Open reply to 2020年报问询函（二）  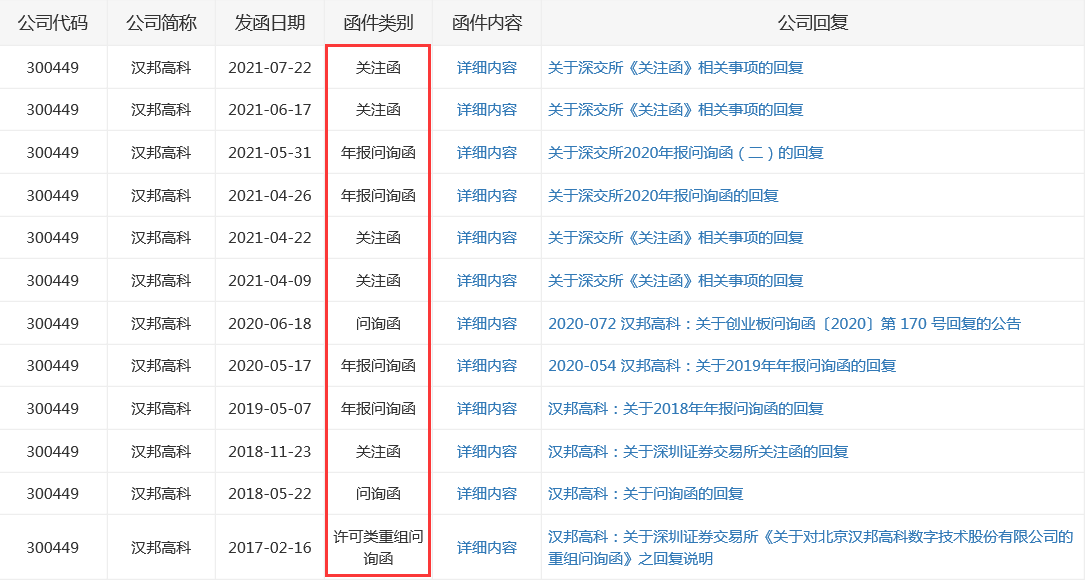[685, 153]
